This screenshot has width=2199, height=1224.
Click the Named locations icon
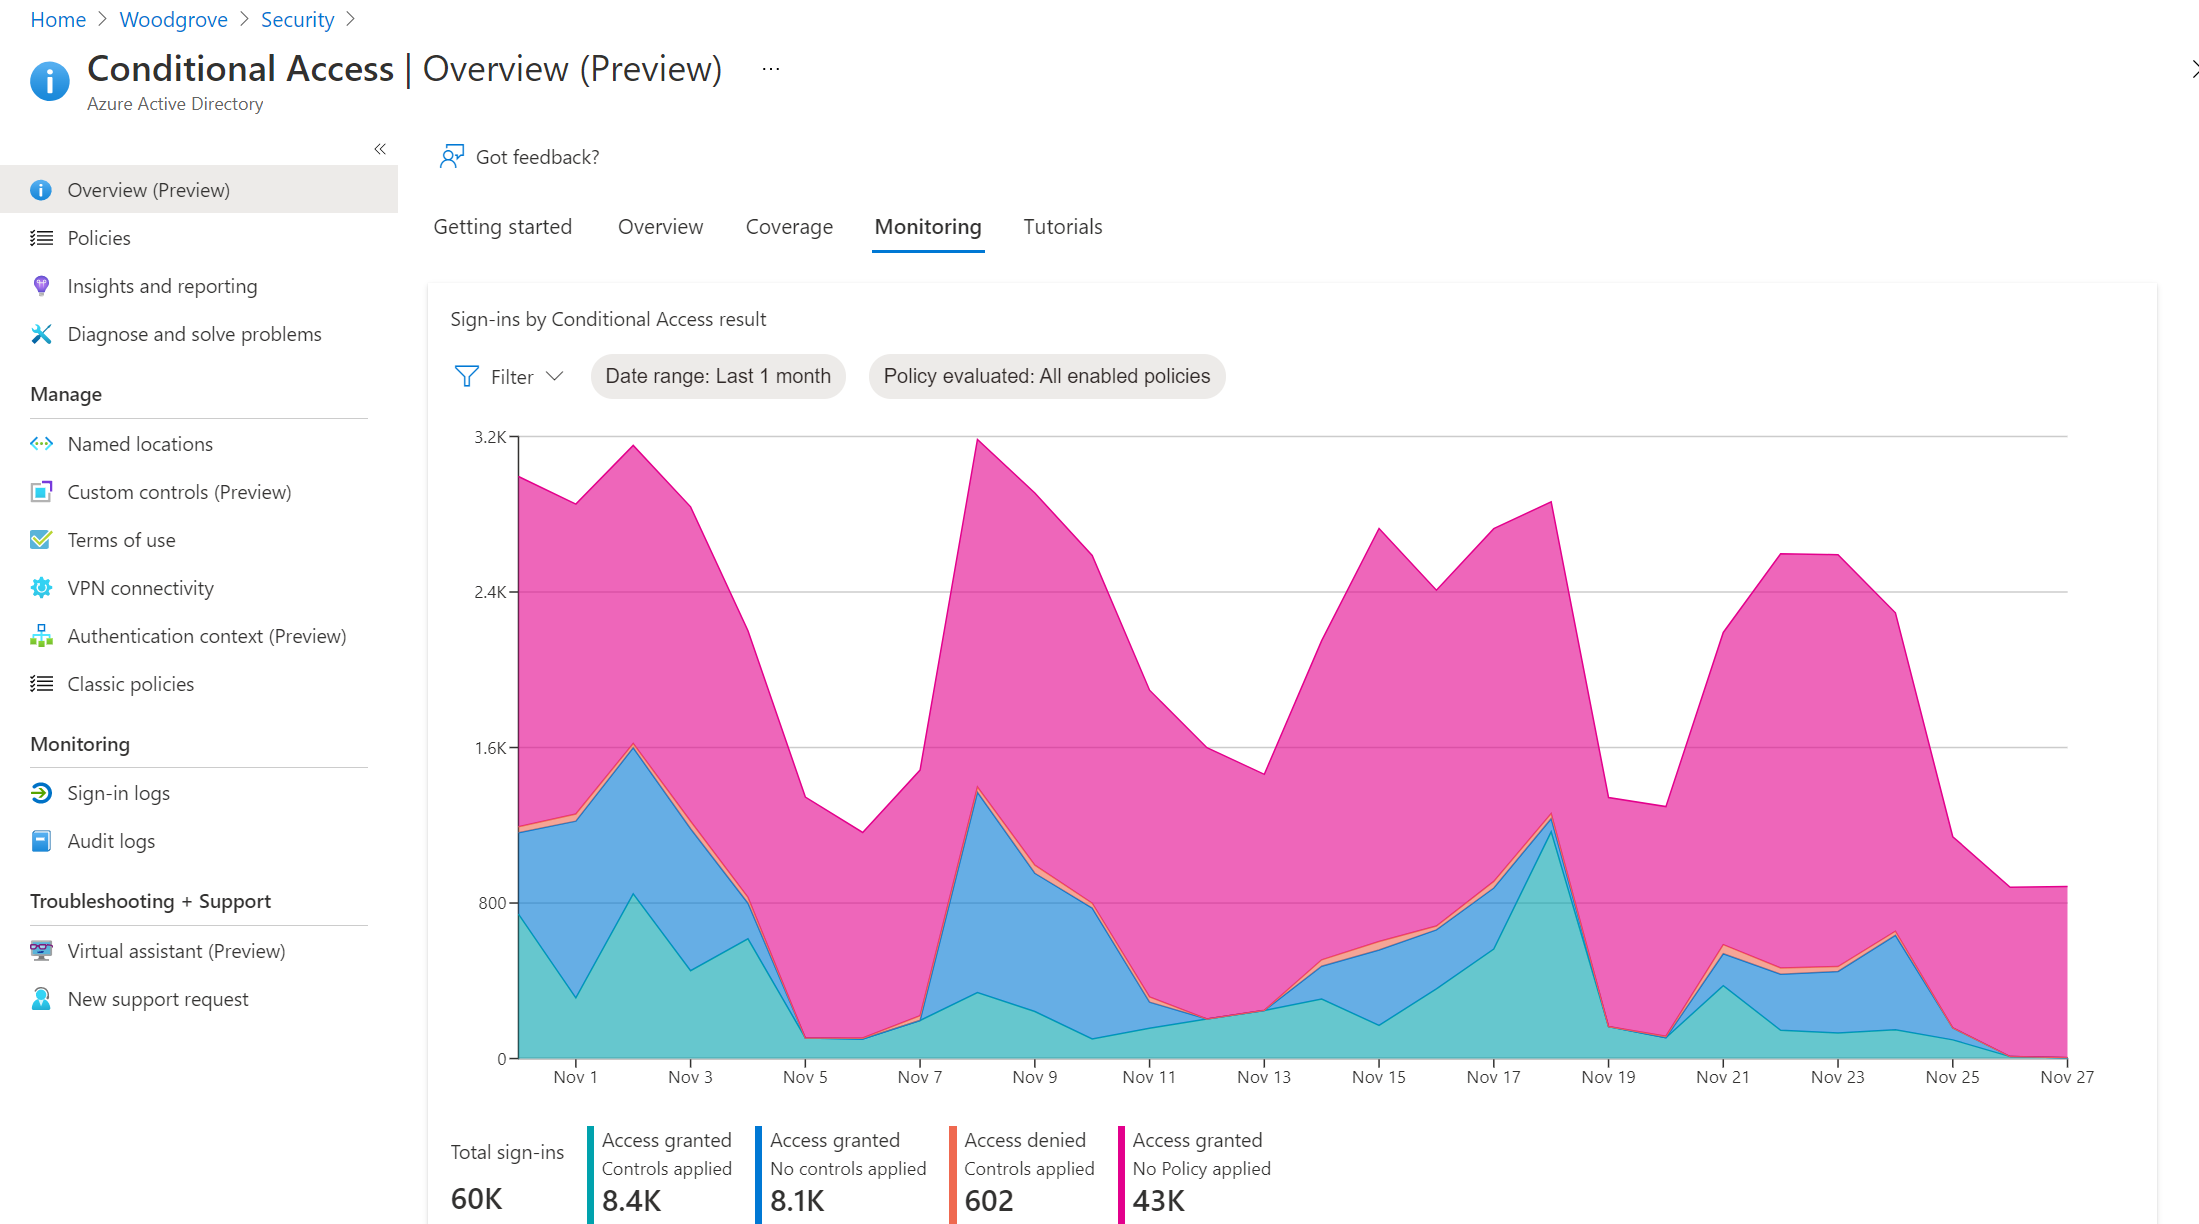pyautogui.click(x=41, y=443)
